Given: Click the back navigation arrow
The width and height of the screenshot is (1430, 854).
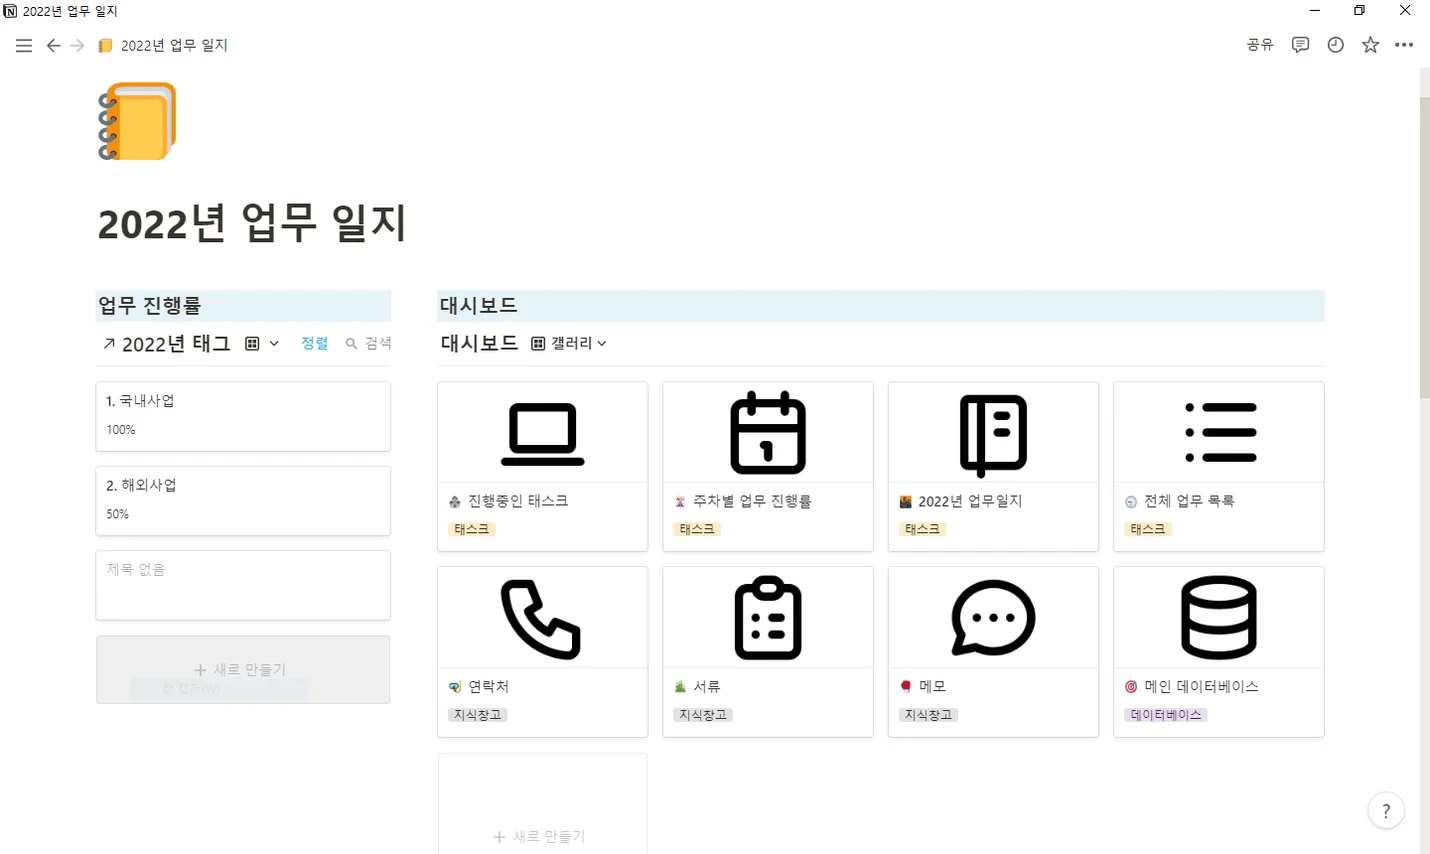Looking at the screenshot, I should [x=53, y=45].
